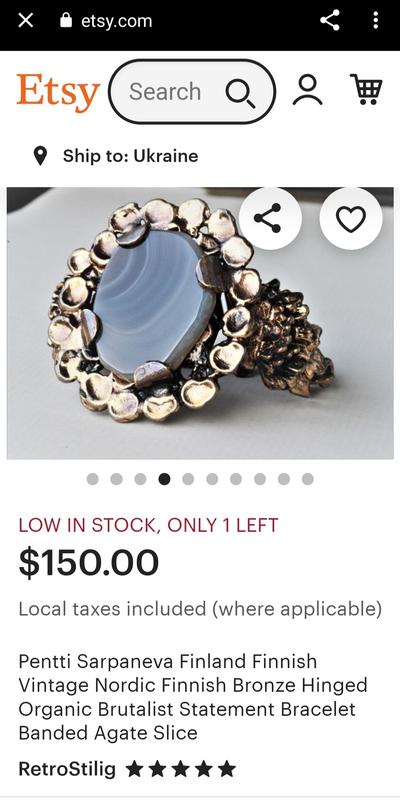Tap the bronze agate product photo

[200, 323]
